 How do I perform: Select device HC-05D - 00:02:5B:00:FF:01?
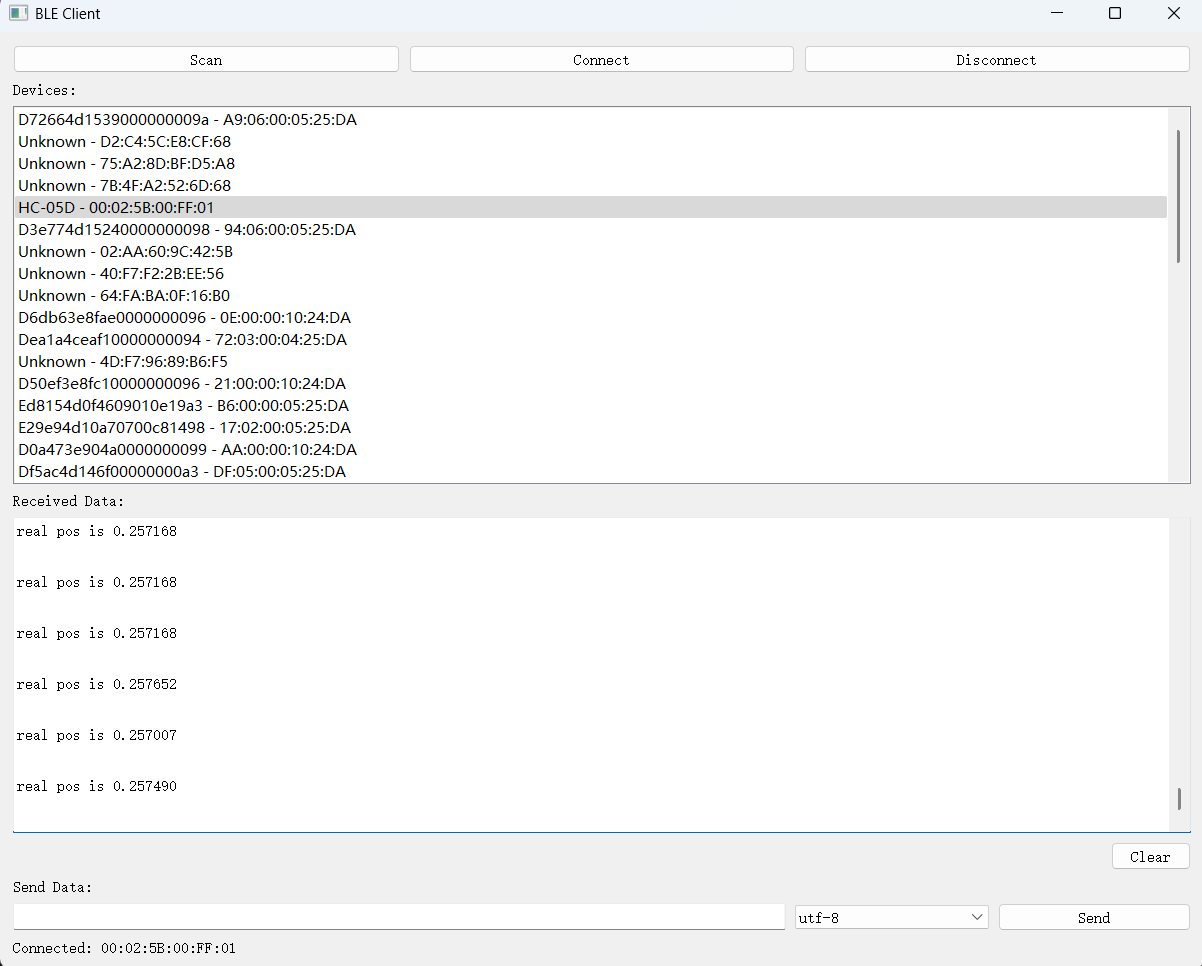pos(592,207)
